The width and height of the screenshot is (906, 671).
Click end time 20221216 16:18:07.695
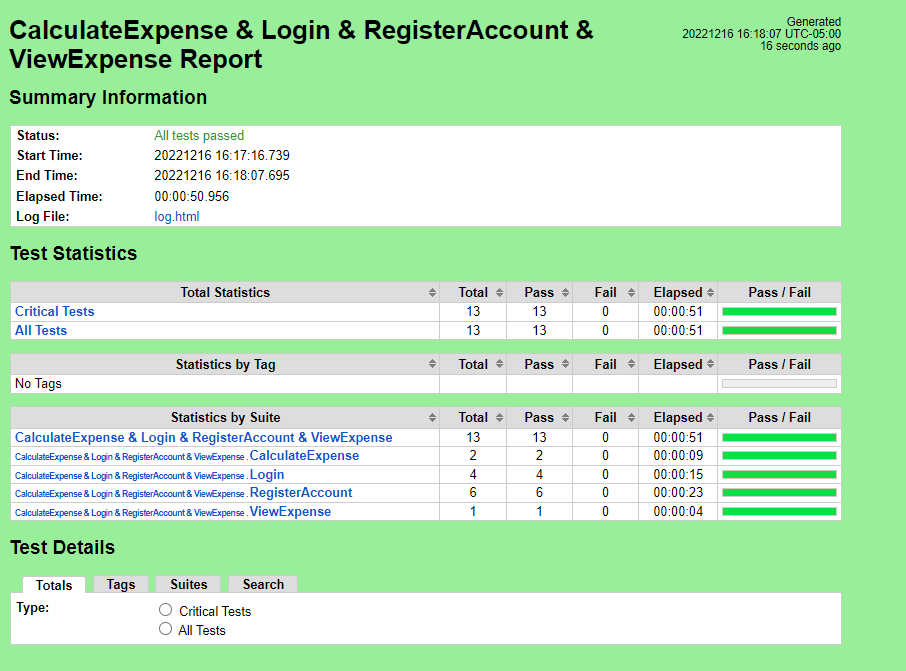222,176
